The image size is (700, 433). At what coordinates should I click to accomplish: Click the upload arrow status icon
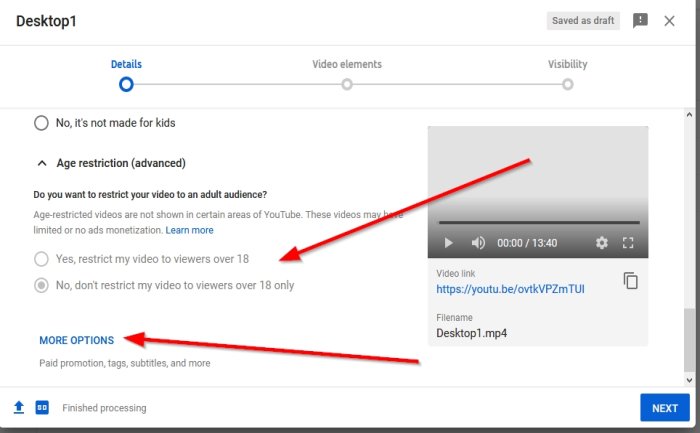click(x=19, y=407)
